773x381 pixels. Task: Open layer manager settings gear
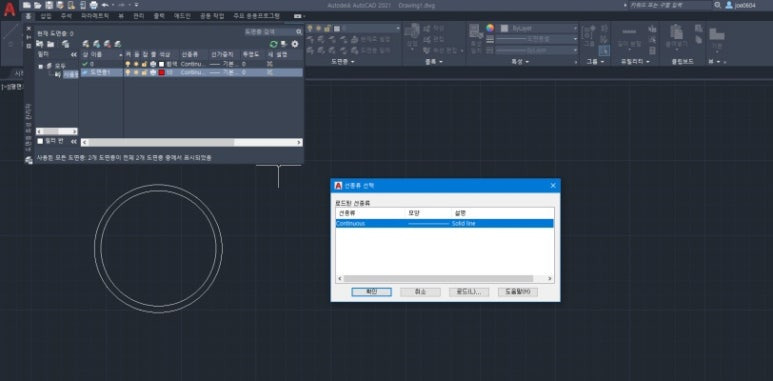[295, 44]
